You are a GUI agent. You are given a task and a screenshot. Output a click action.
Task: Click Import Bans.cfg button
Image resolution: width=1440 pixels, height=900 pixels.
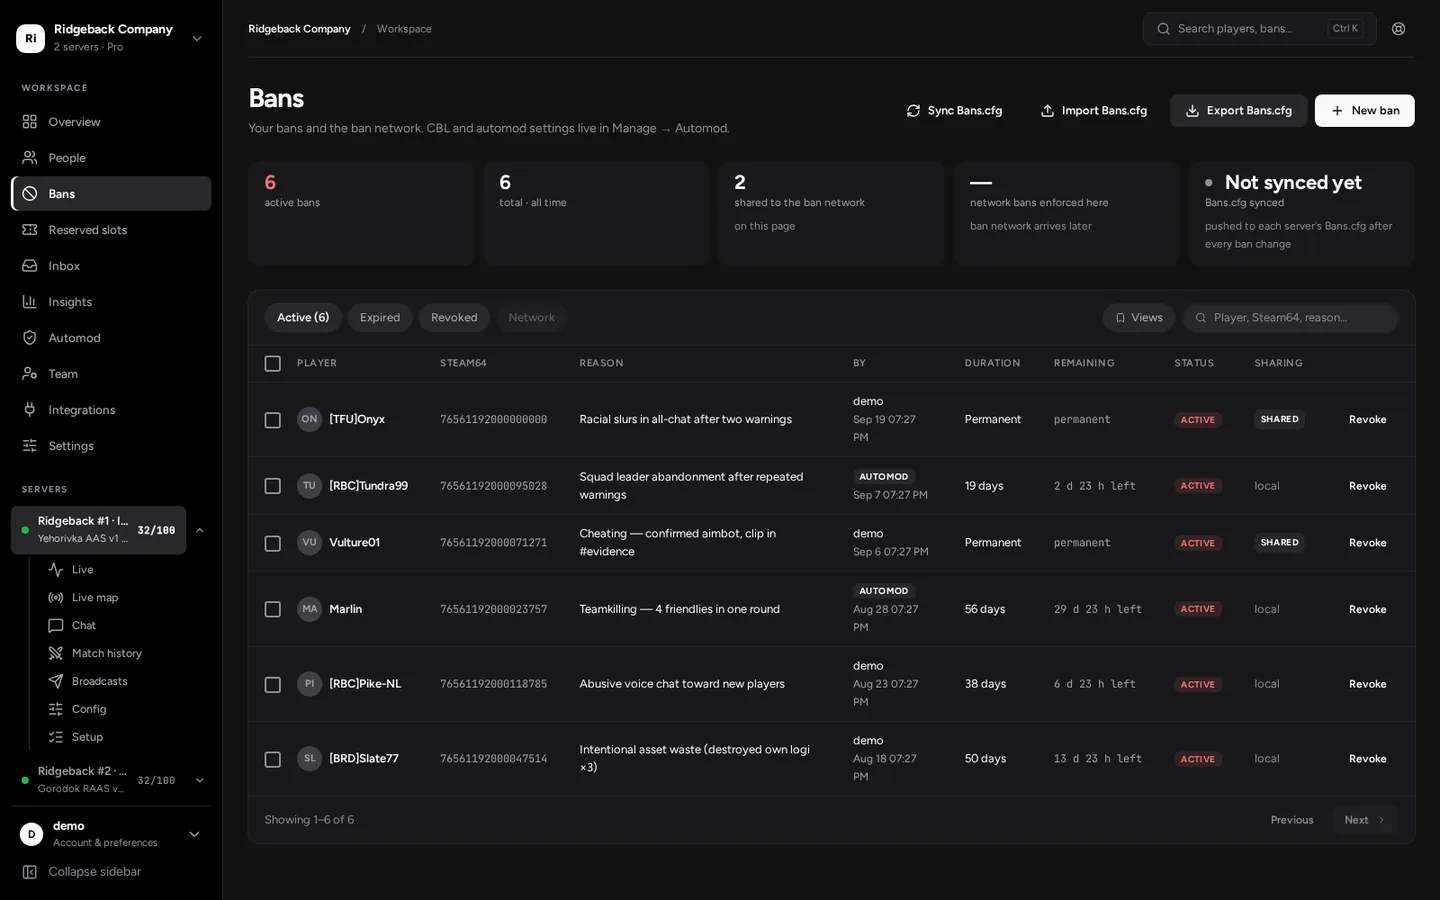tap(1093, 111)
